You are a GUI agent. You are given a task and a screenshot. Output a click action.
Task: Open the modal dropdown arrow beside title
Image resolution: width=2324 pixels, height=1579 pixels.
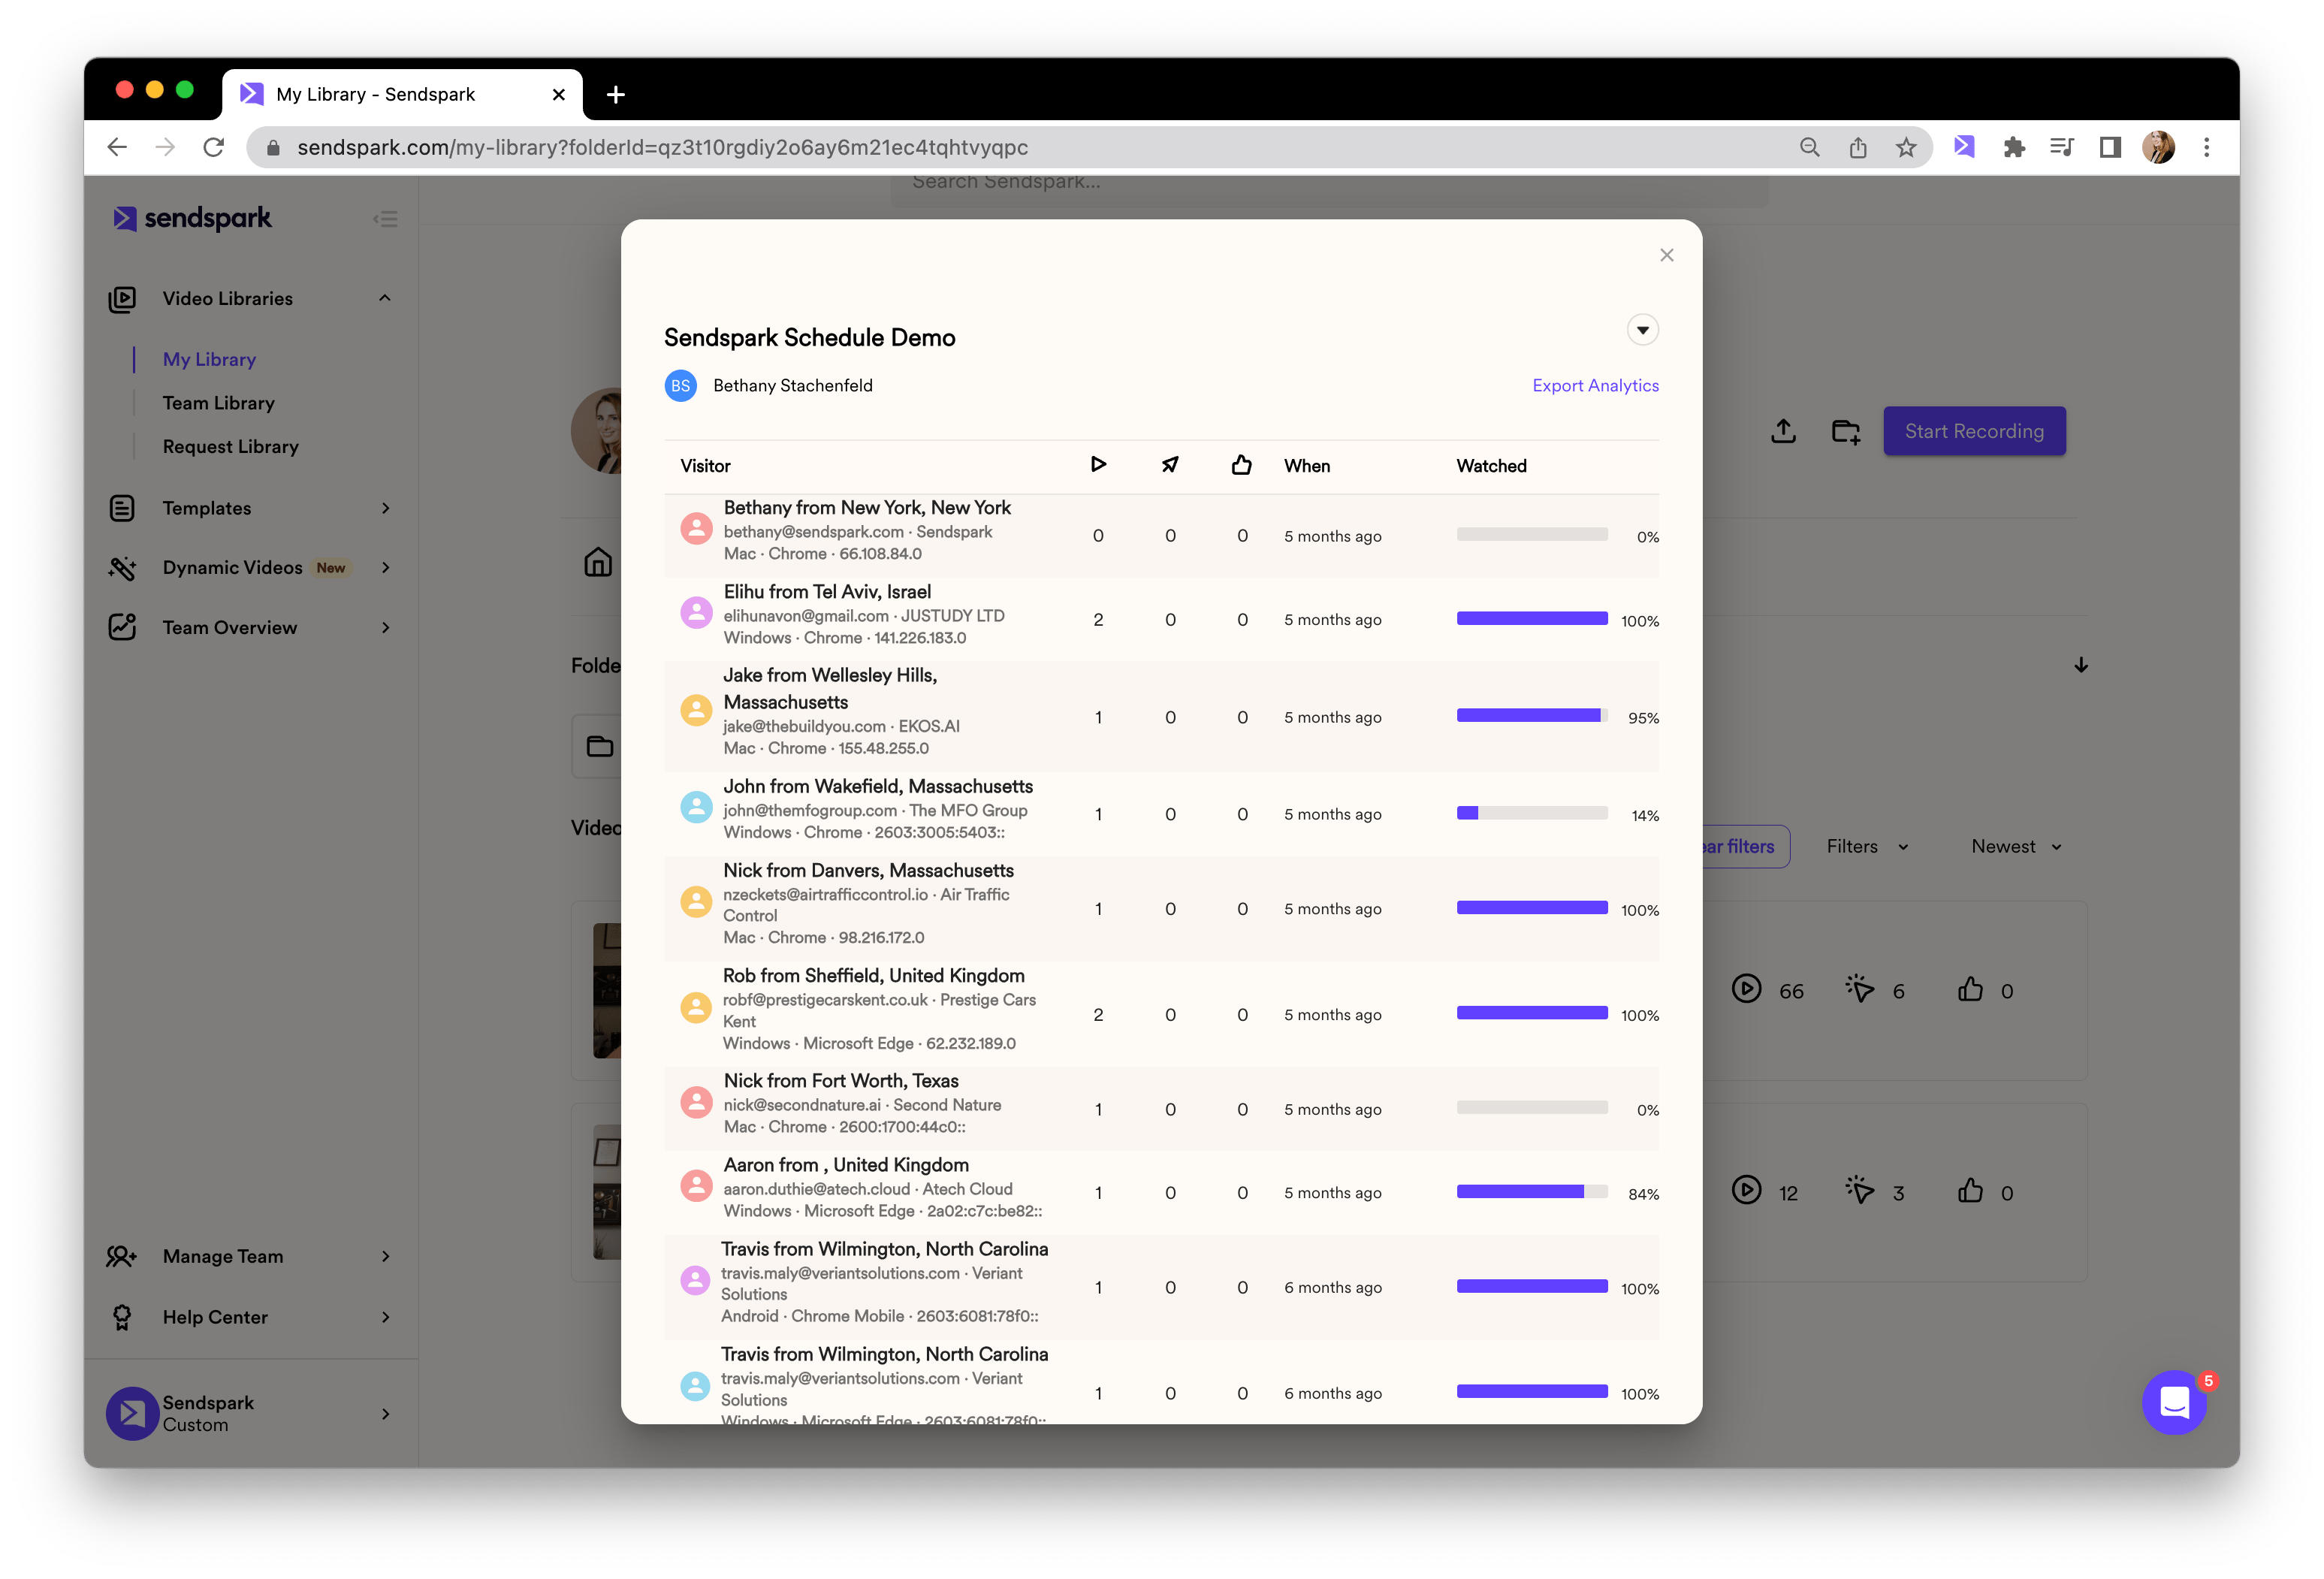tap(1642, 330)
